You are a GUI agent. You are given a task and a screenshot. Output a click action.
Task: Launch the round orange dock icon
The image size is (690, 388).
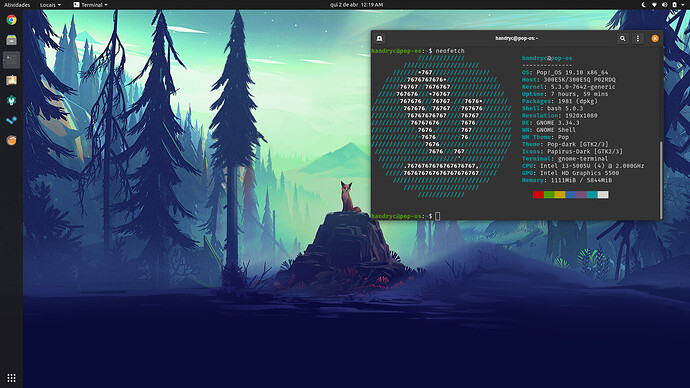[11, 140]
